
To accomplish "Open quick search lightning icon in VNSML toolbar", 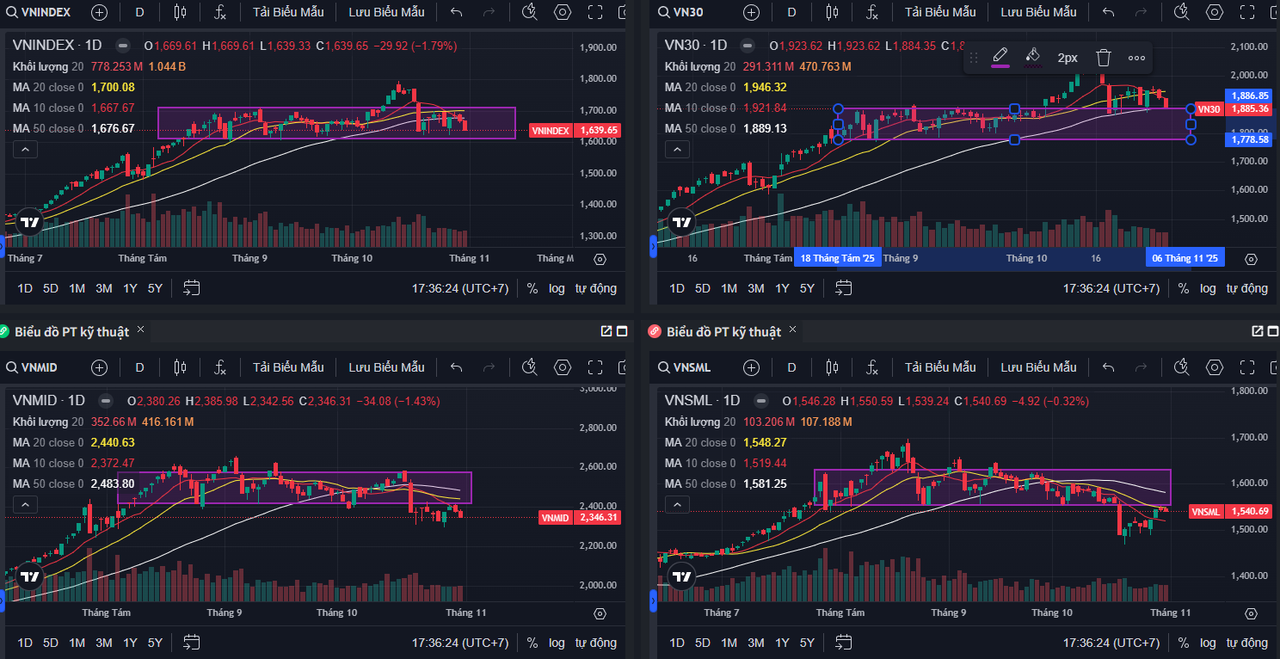I will tap(1182, 367).
